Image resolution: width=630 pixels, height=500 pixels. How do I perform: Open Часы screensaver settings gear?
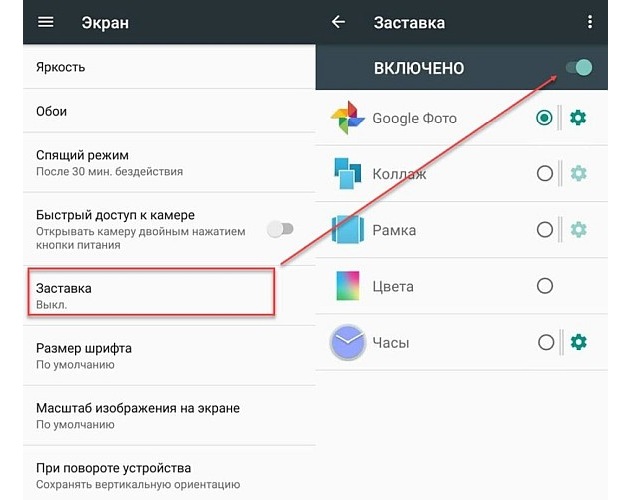(578, 342)
